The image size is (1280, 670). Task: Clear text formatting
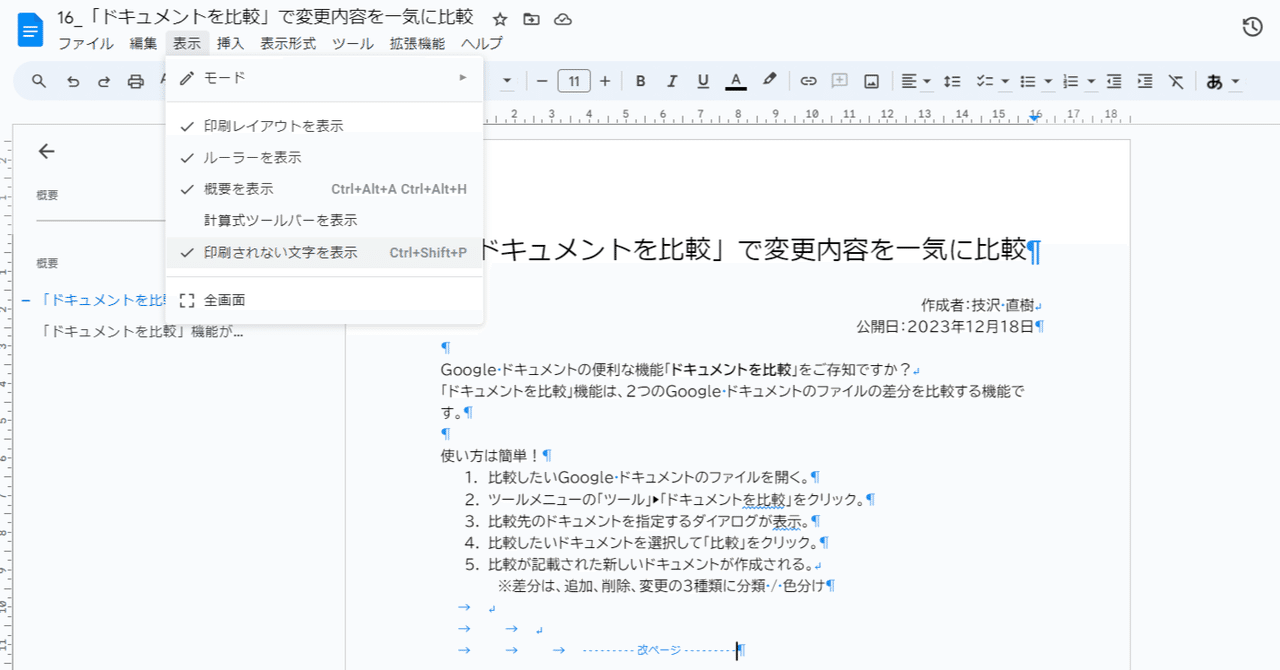tap(1175, 81)
